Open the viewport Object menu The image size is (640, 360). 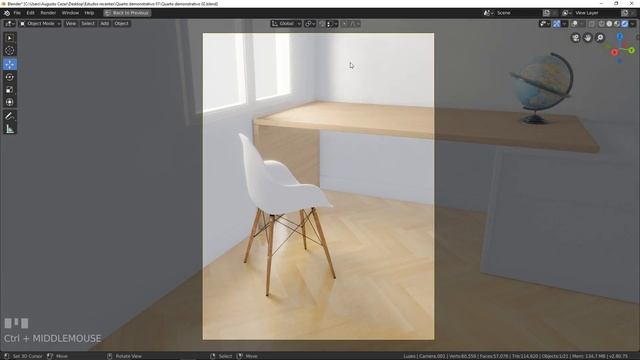[x=121, y=24]
